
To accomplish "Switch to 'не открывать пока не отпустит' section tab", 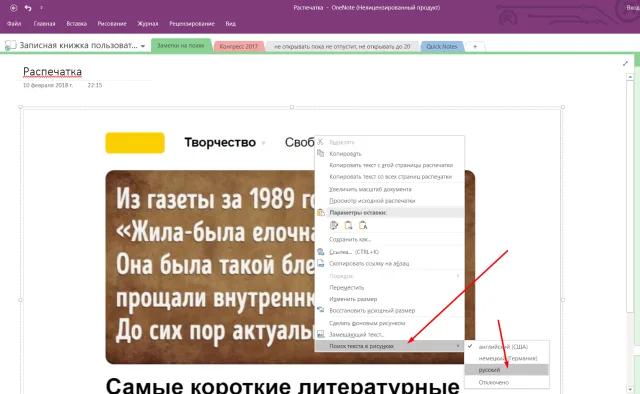I will point(342,47).
